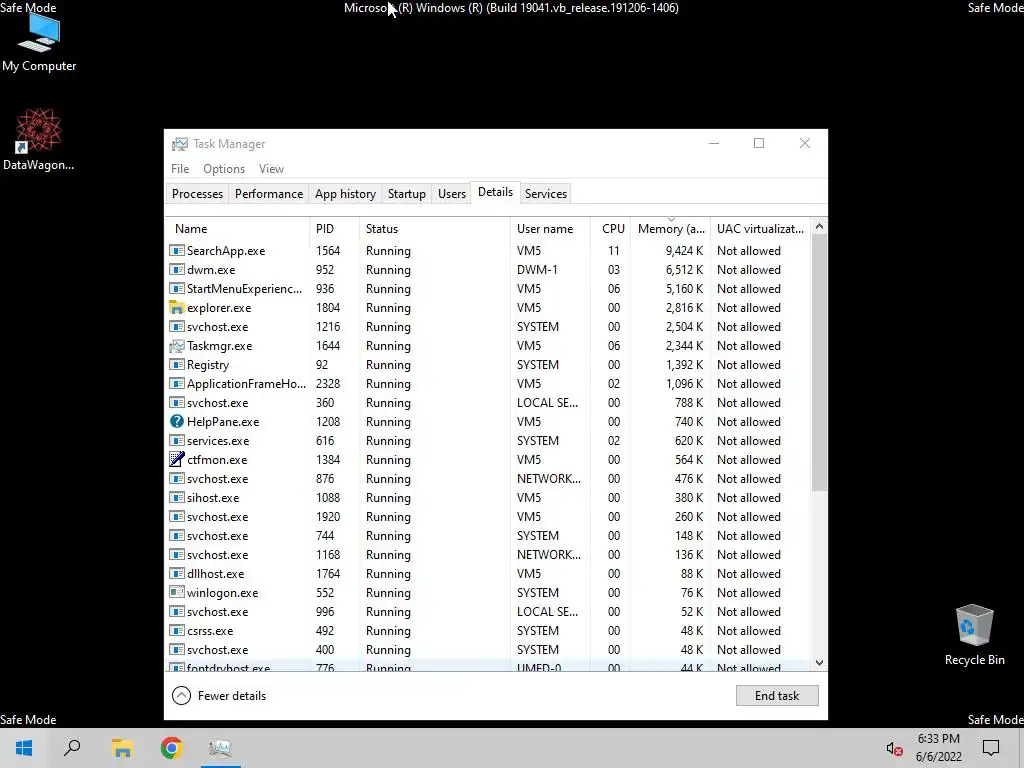Switch to the App history tab
1024x768 pixels.
point(345,194)
